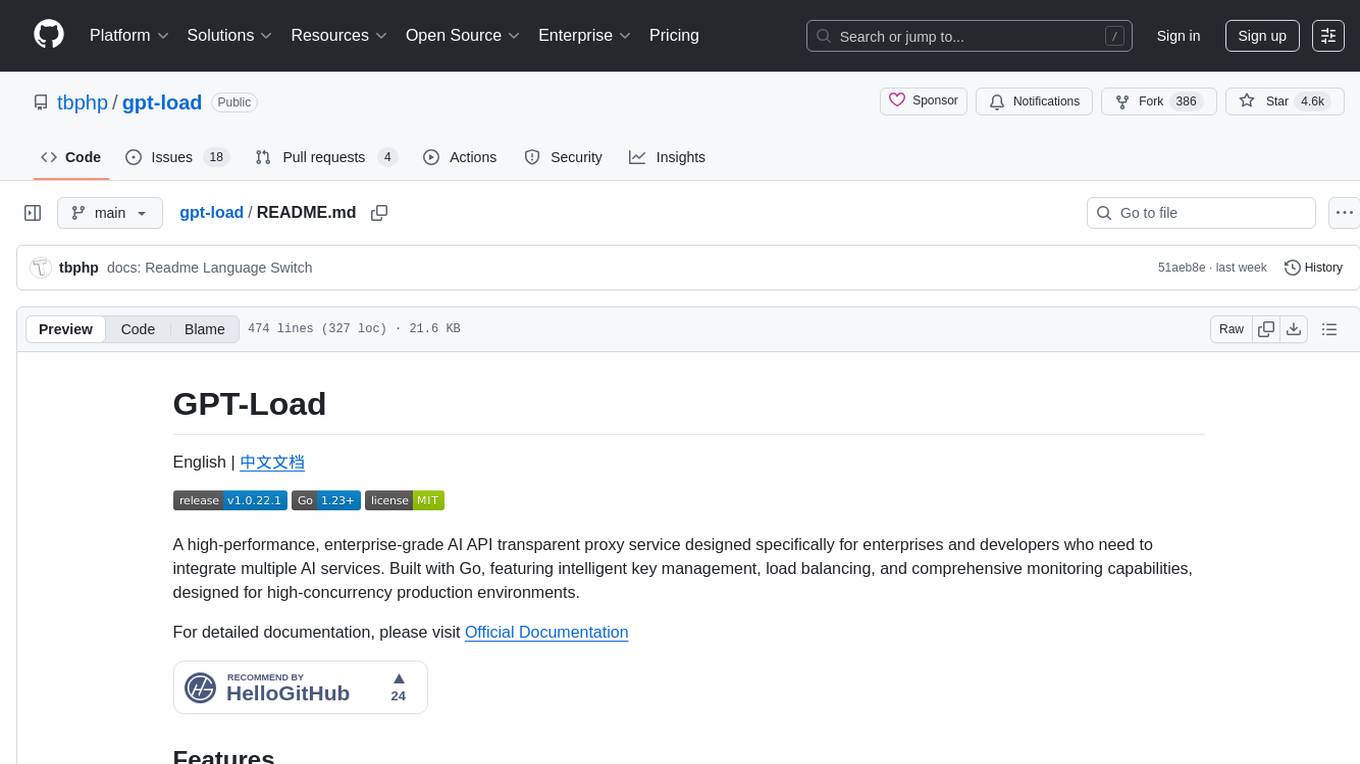The width and height of the screenshot is (1360, 764).
Task: Expand the Platform menu
Action: pos(129,35)
